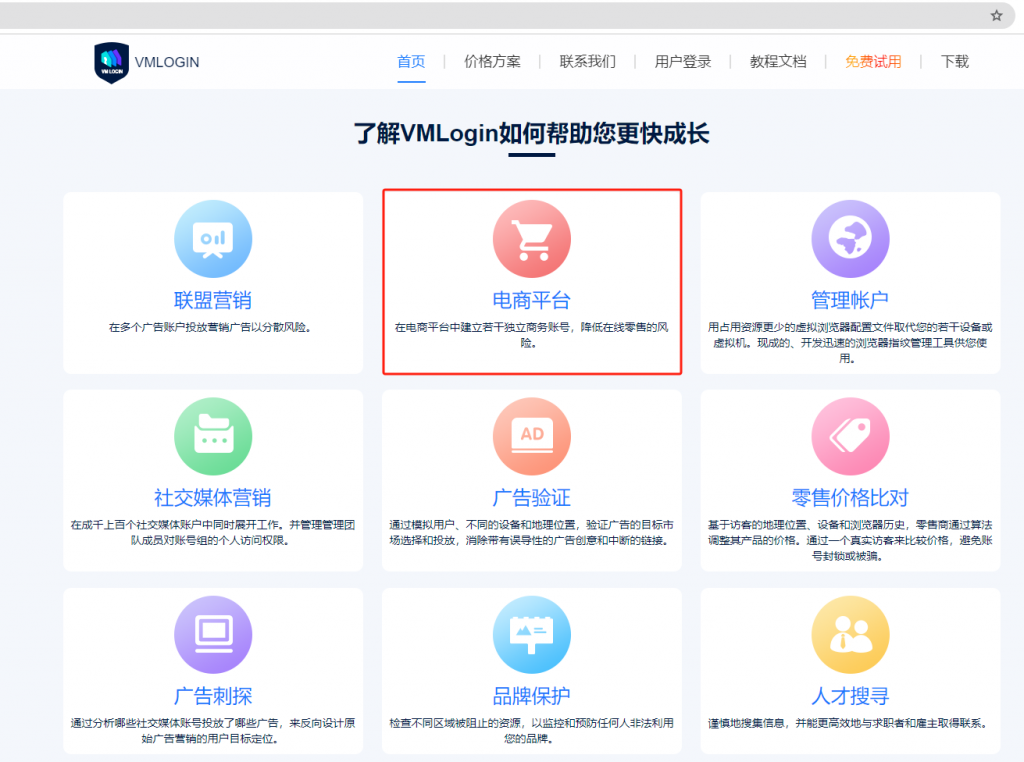The image size is (1024, 762).
Task: Open the 联盟营销 title link
Action: coord(213,300)
